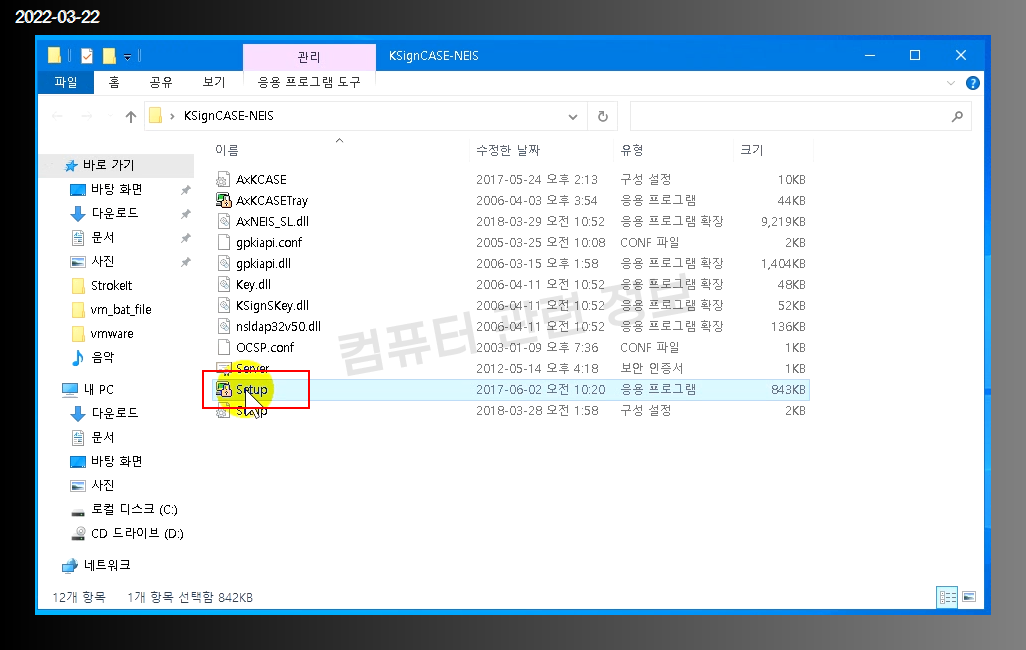Switch to details view icon
This screenshot has height=650, width=1026.
click(x=947, y=597)
